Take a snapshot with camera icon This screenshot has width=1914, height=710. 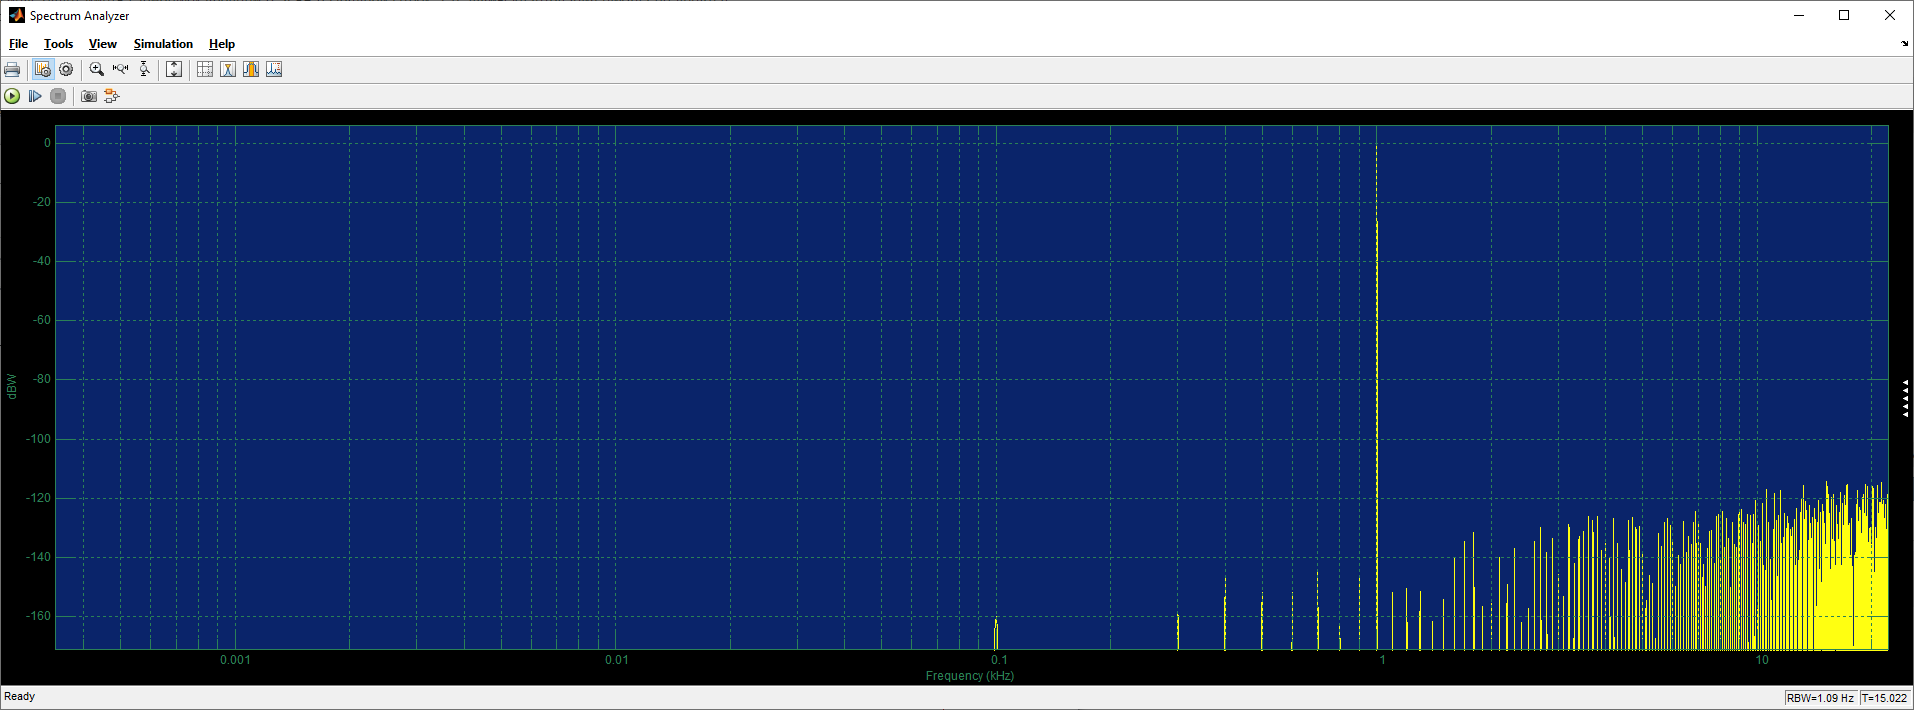pos(89,96)
